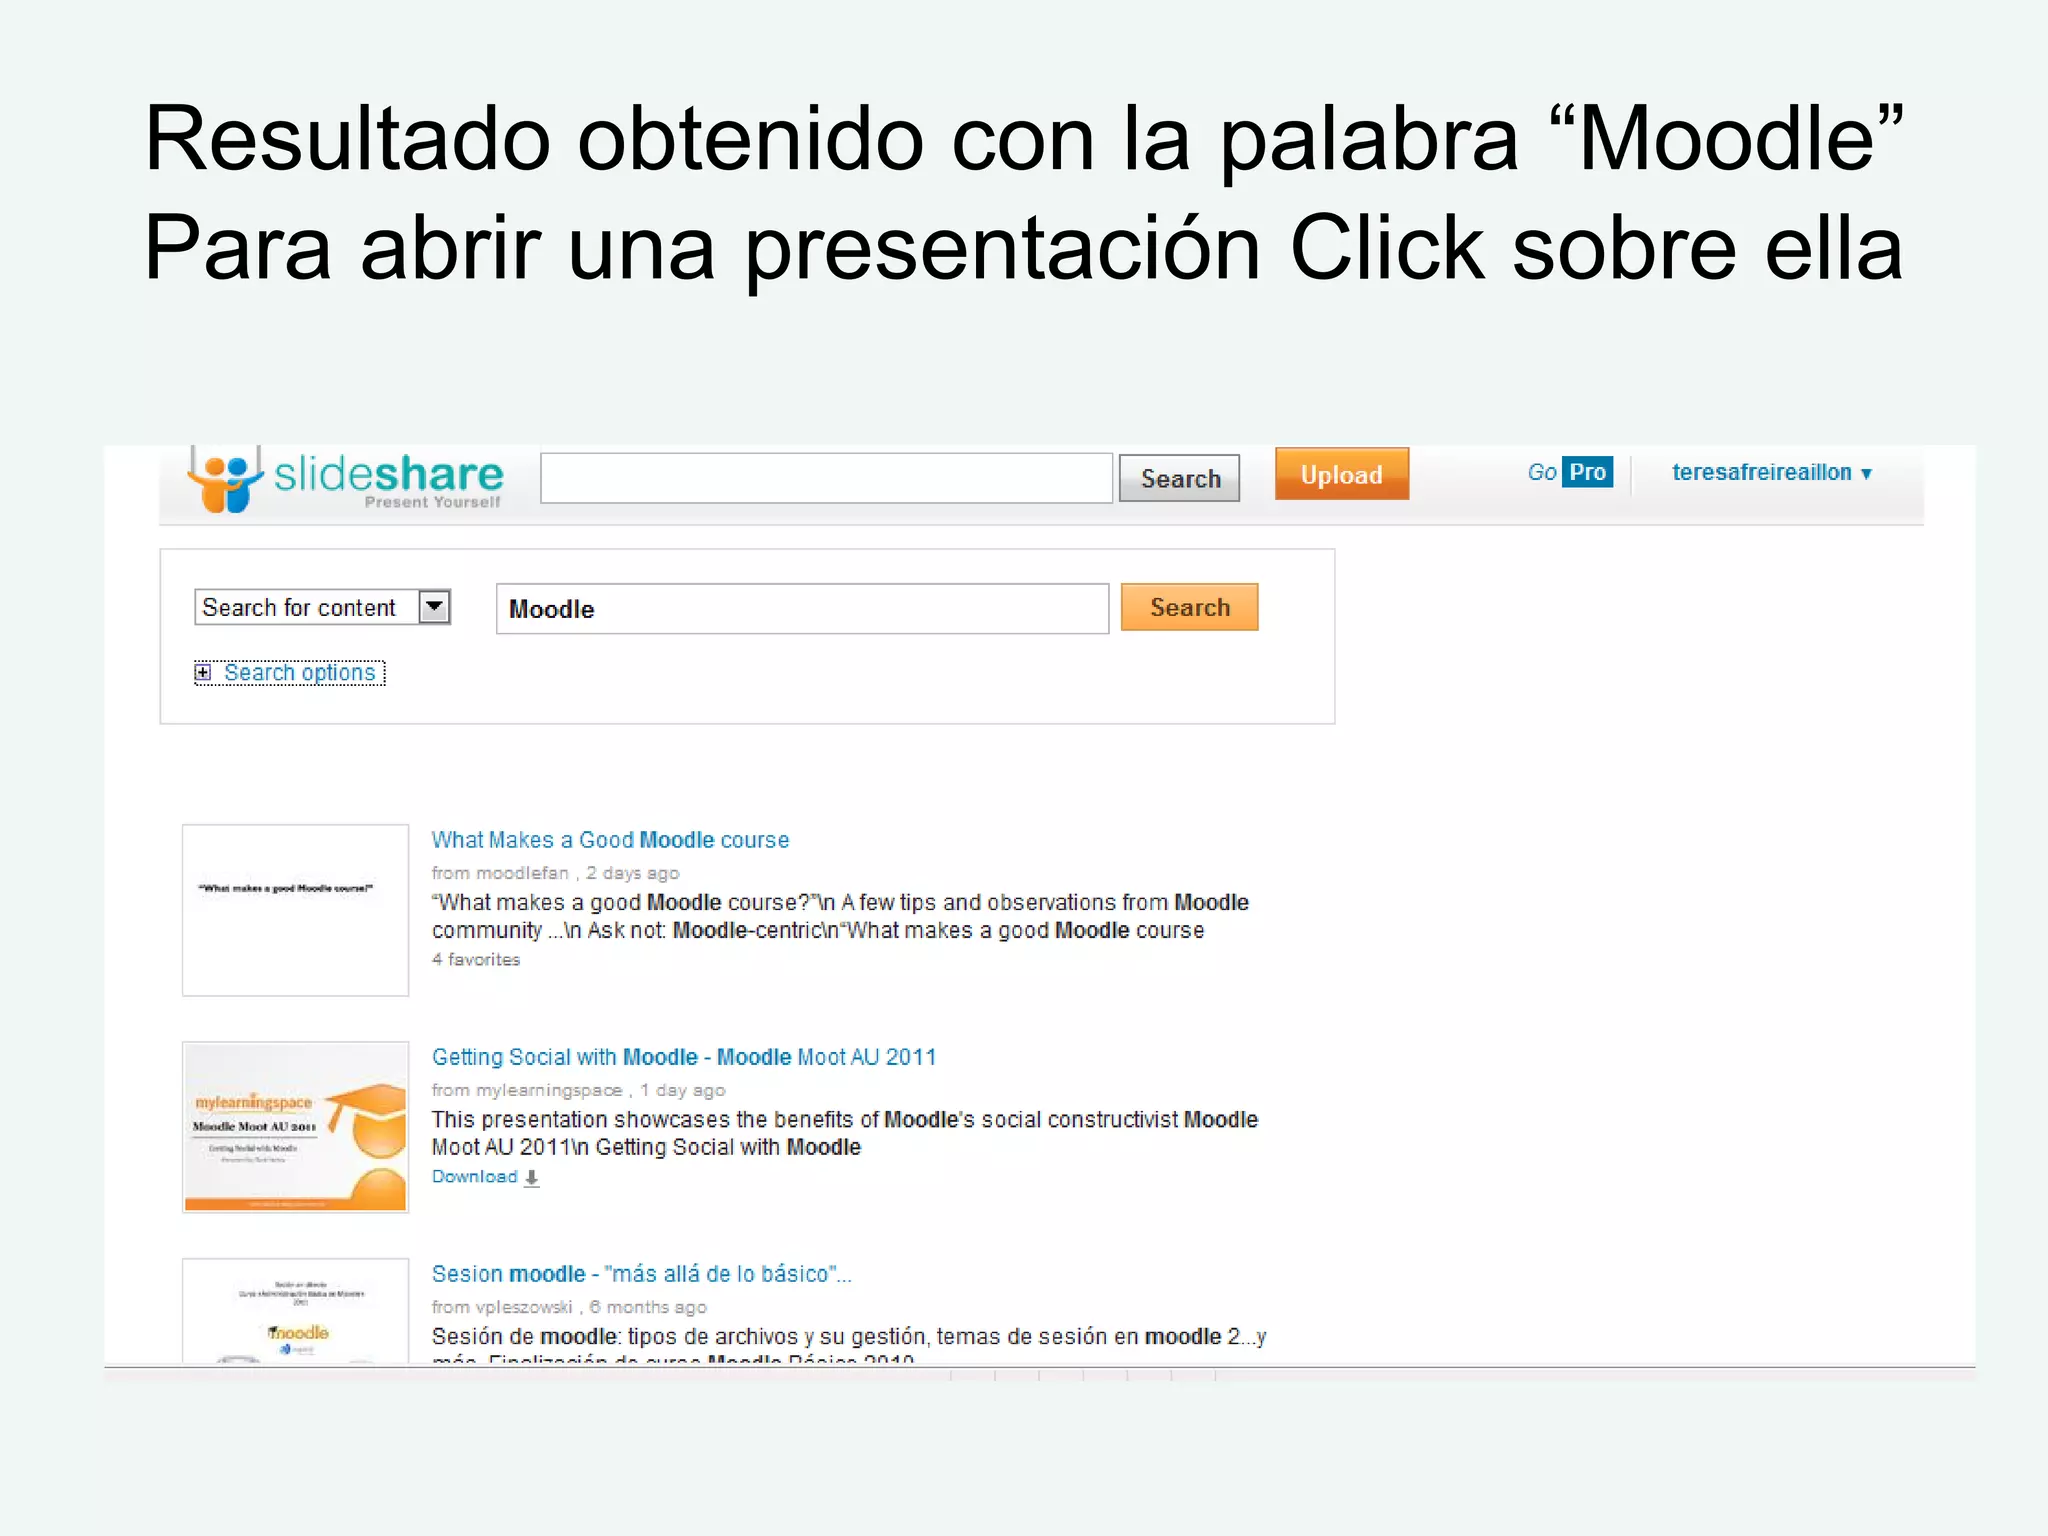Click the text 'from vpleszowski , 6 months ago'
Viewport: 2048px width, 1536px height.
(569, 1307)
